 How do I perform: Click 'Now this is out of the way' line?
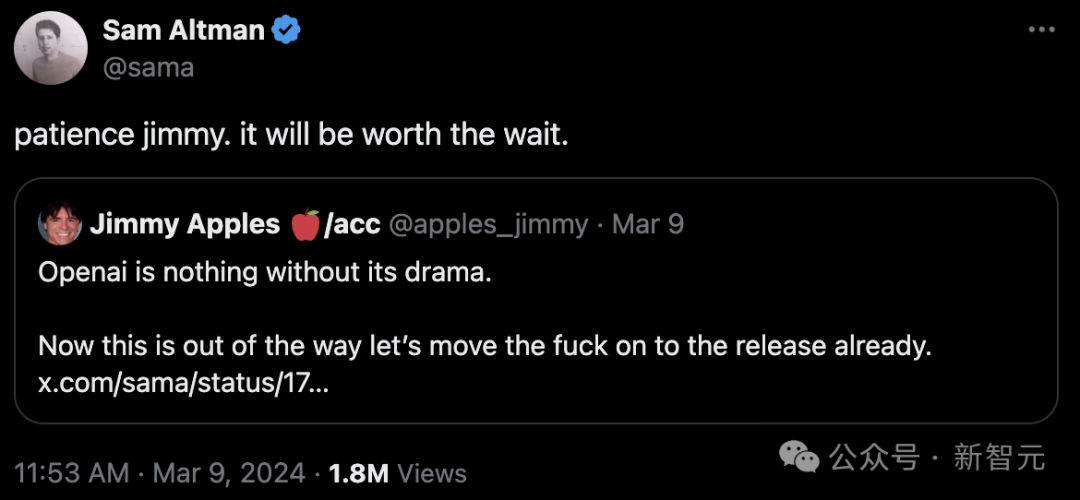(x=485, y=346)
